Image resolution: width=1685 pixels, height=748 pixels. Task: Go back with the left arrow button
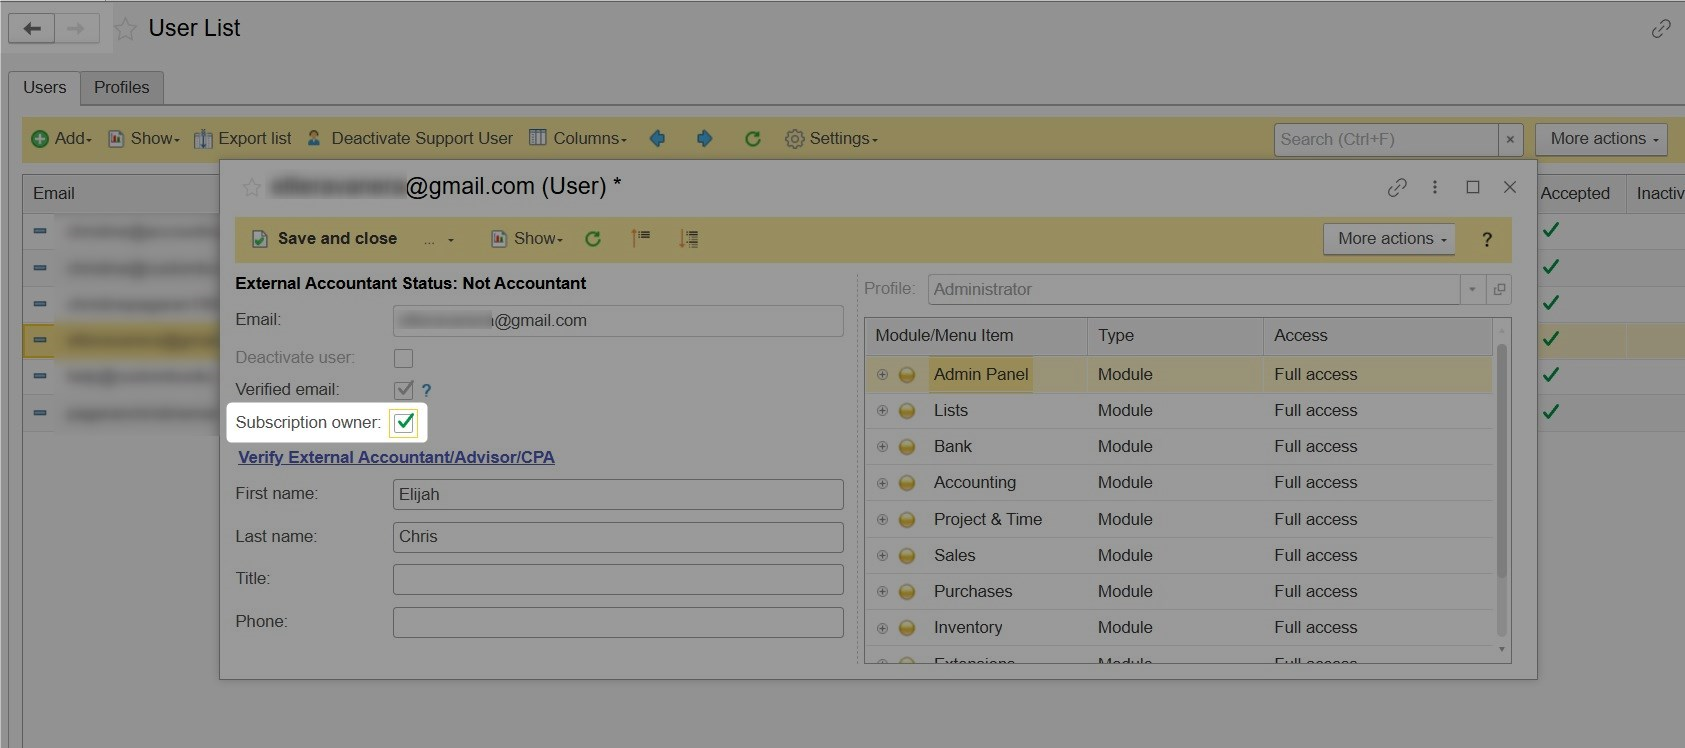[32, 28]
